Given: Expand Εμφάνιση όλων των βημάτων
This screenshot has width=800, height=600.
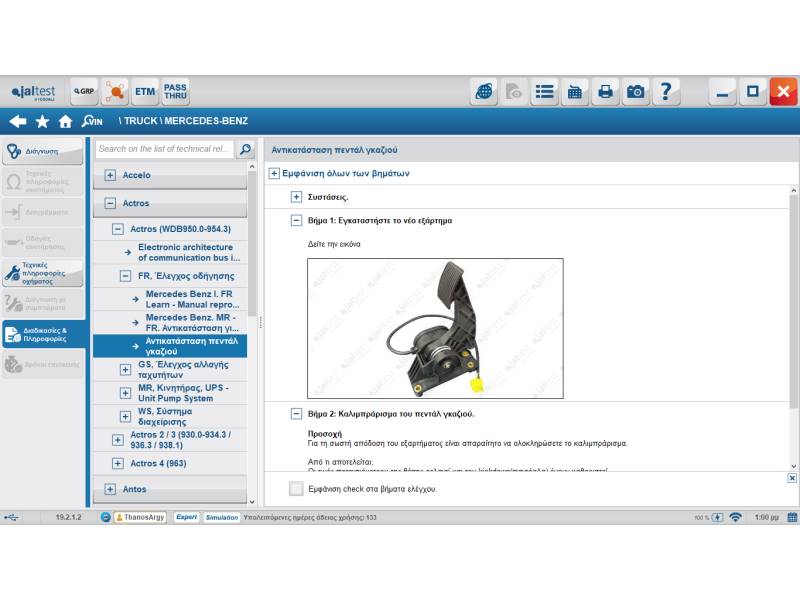Looking at the screenshot, I should tap(274, 173).
